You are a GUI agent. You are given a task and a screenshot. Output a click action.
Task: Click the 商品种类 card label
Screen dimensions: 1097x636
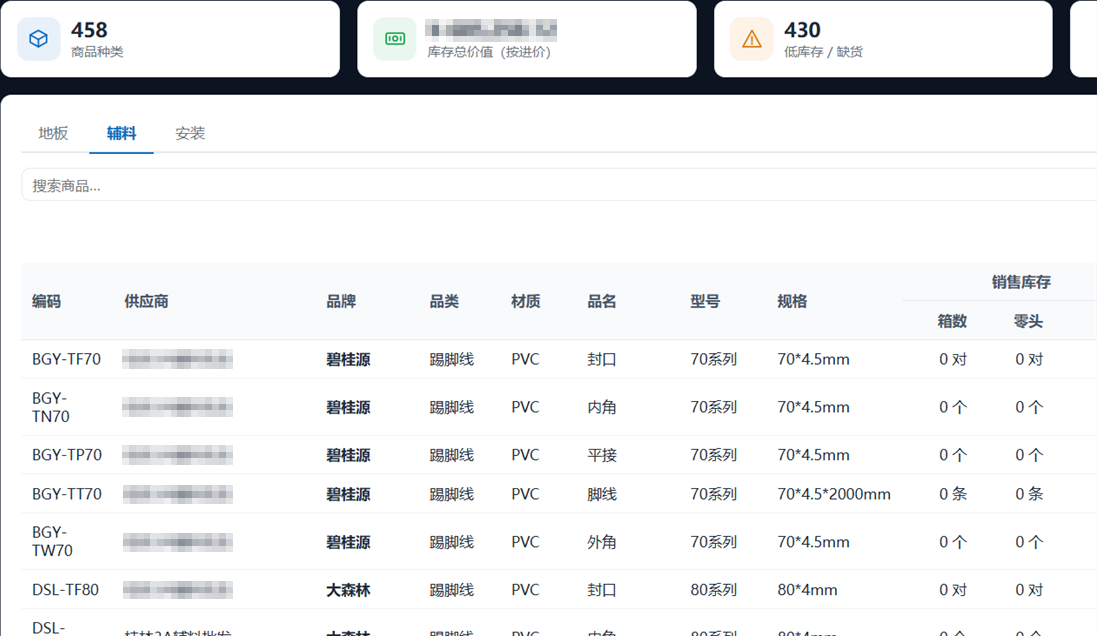coord(97,52)
